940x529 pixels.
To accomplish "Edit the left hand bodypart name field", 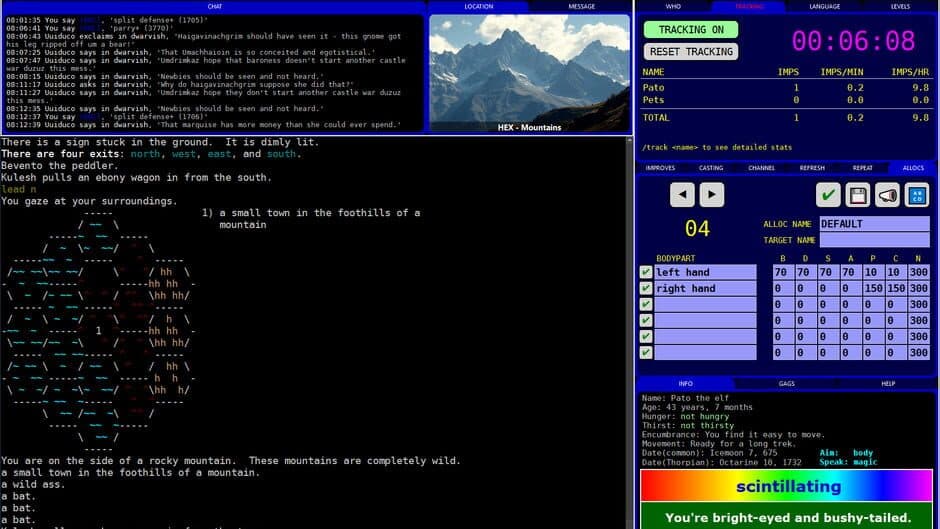I will point(705,272).
